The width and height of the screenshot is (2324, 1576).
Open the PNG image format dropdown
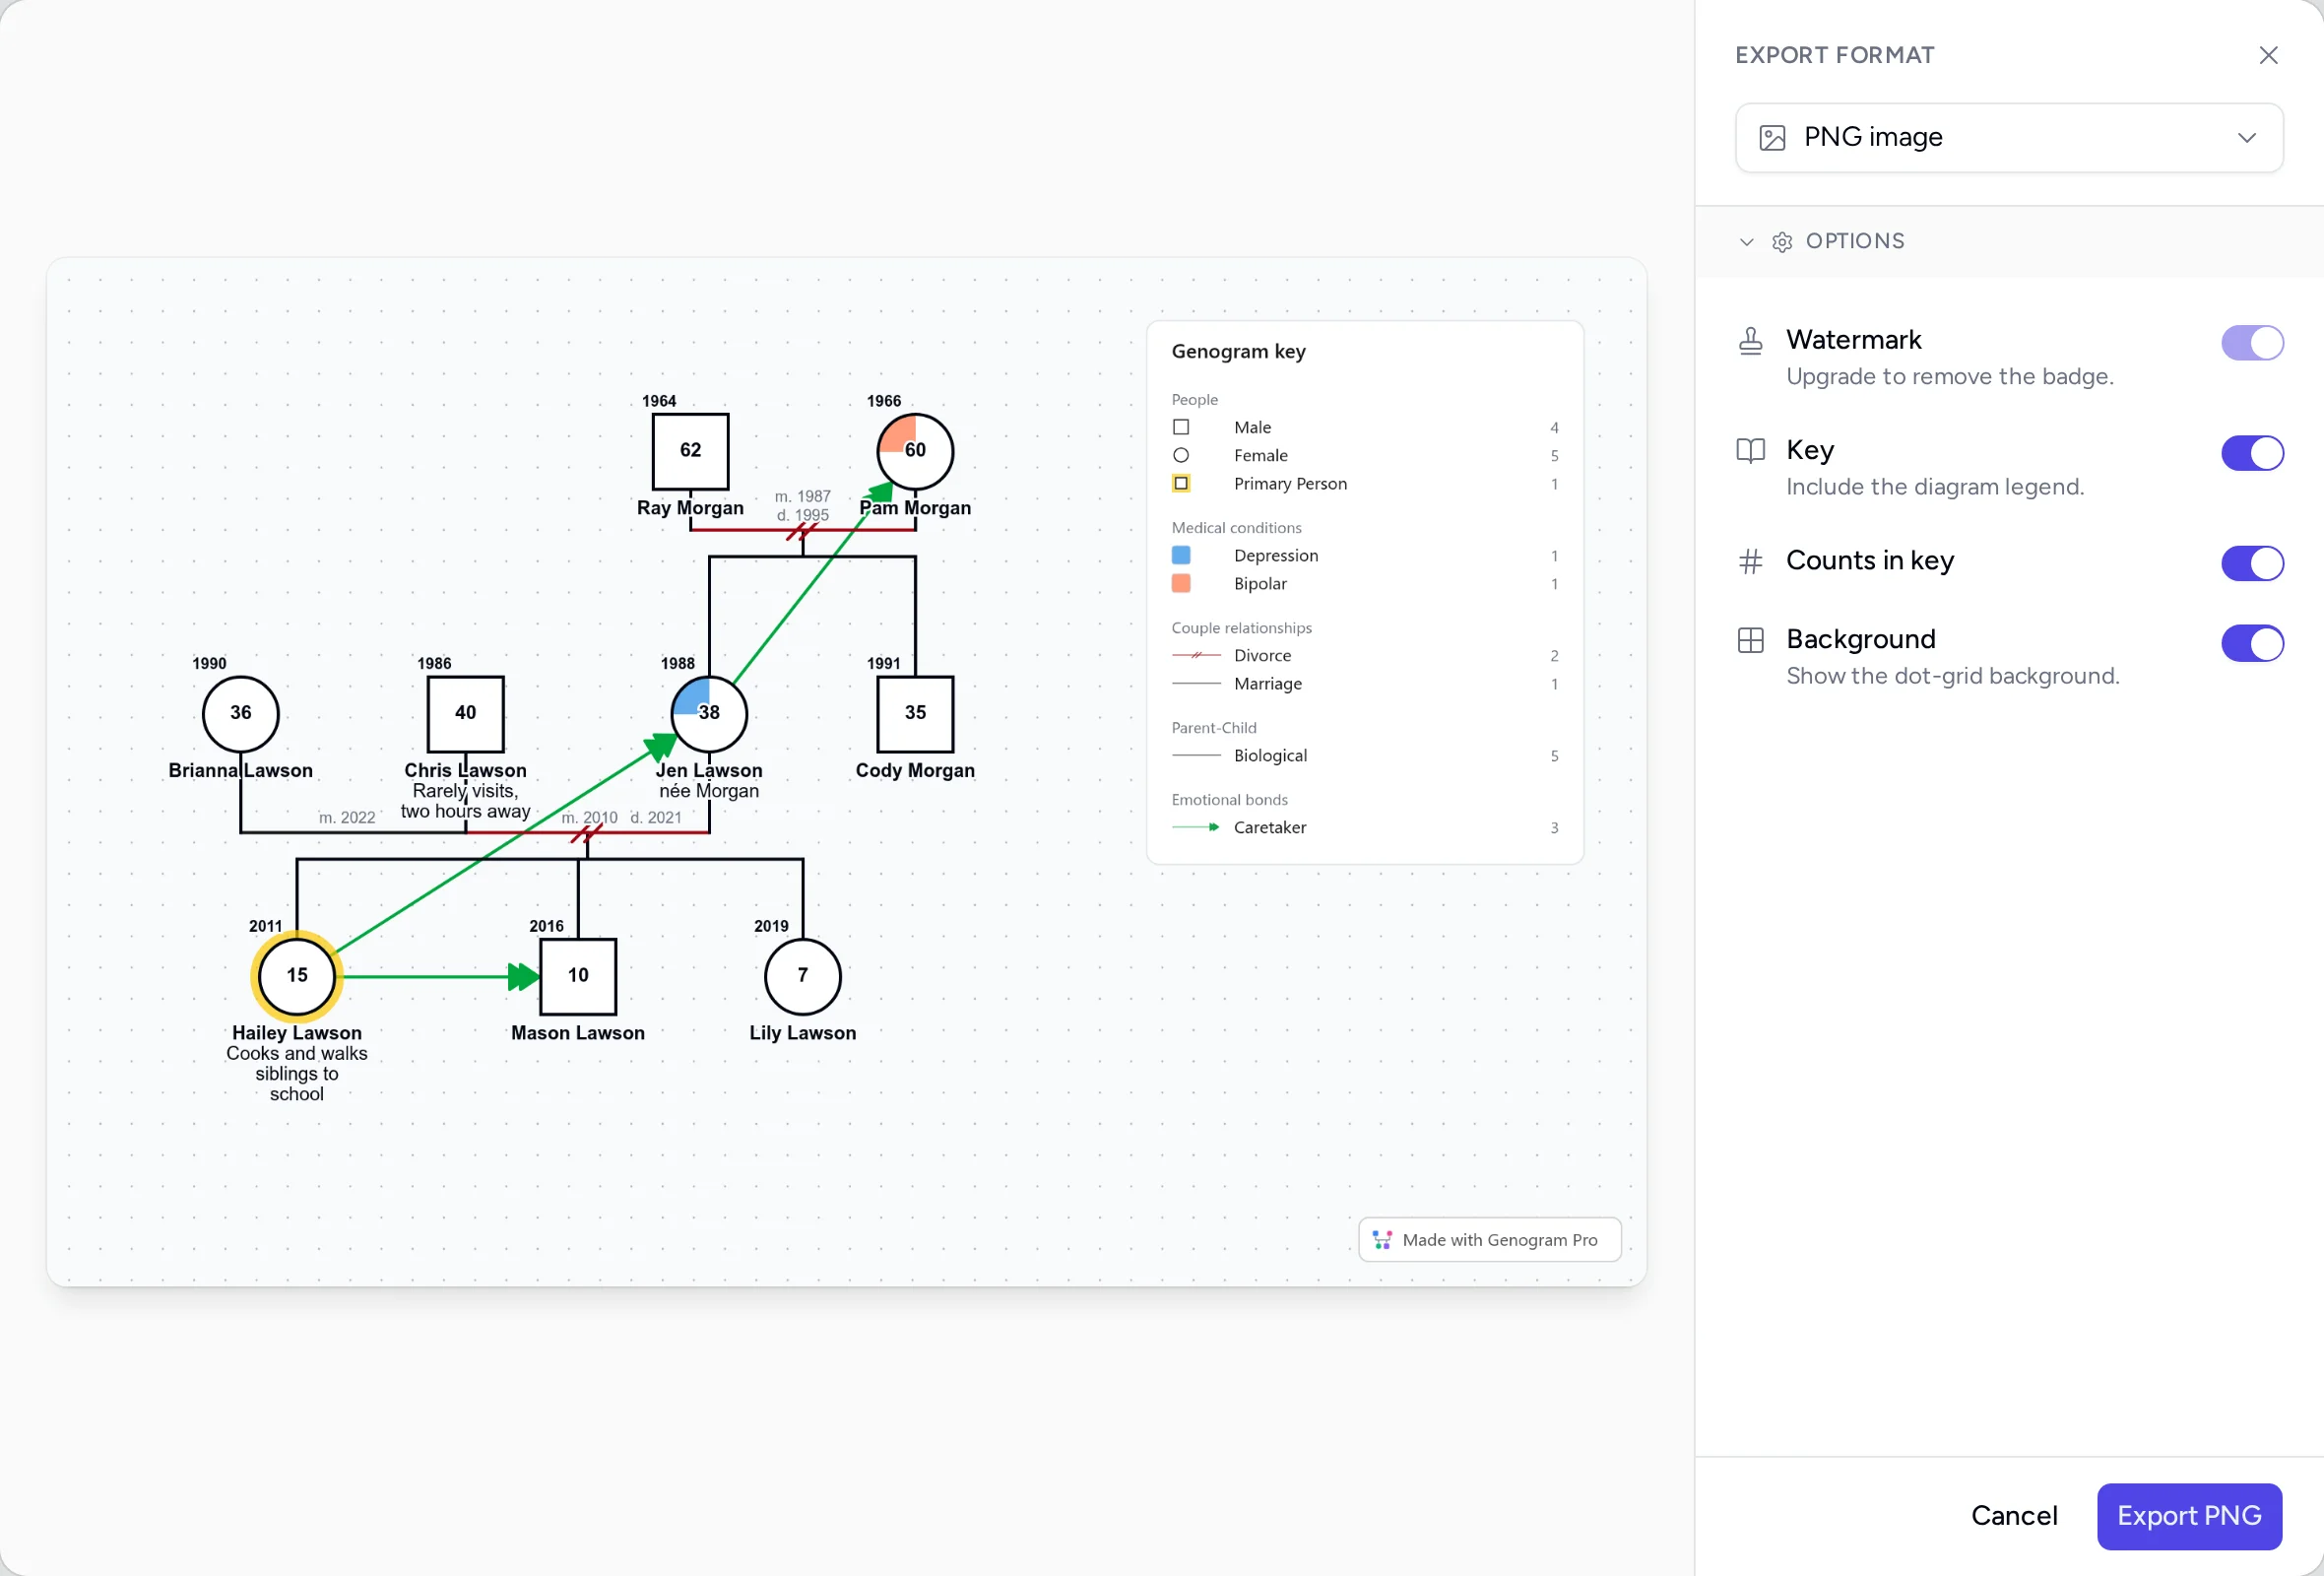[x=2009, y=137]
